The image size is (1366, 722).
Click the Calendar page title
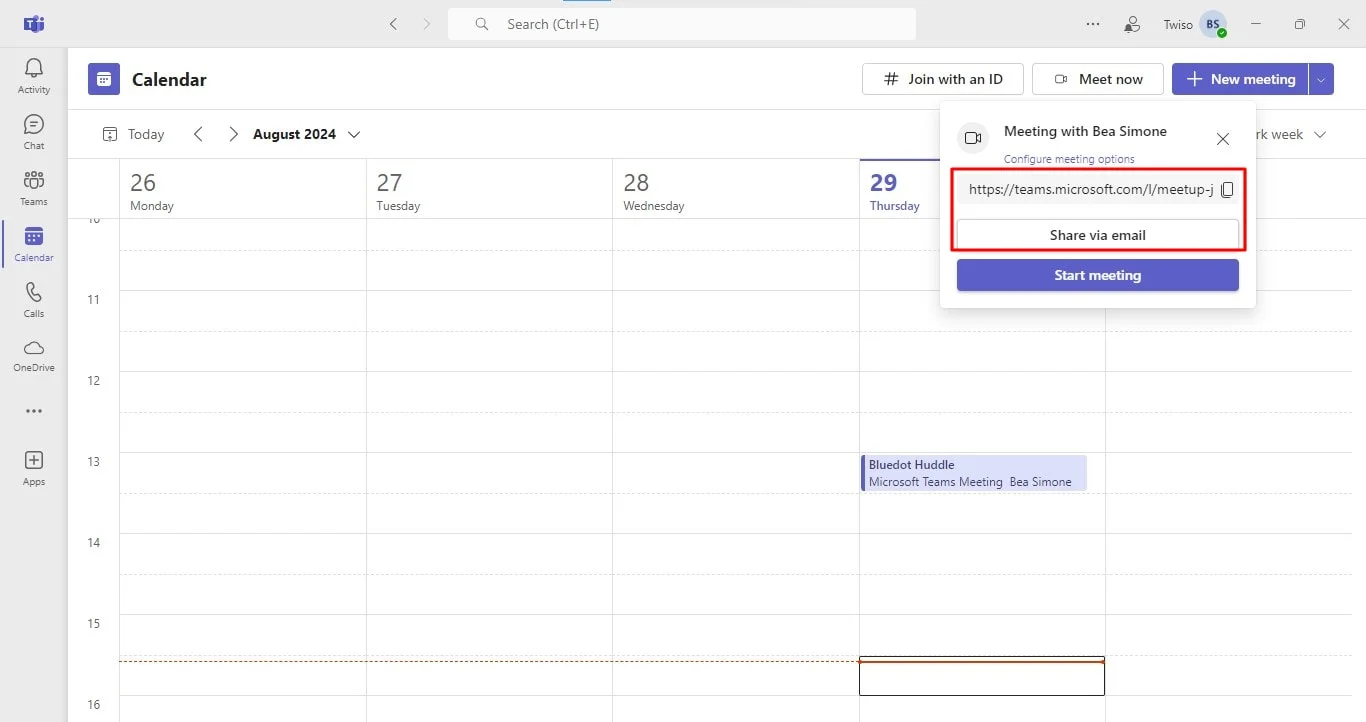click(169, 80)
